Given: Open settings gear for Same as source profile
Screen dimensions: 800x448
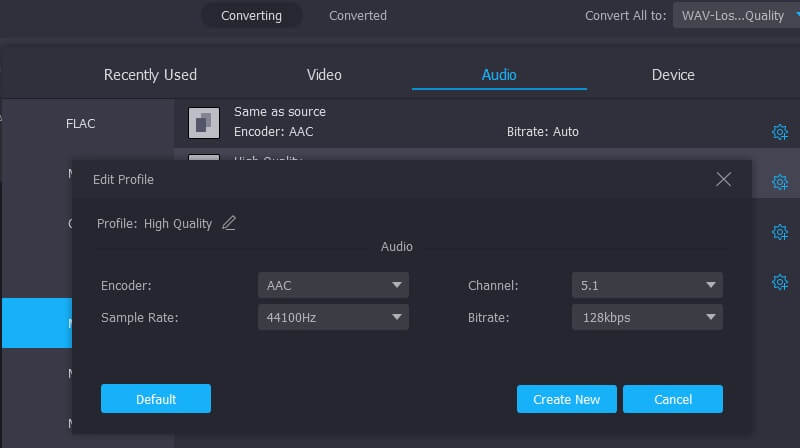Looking at the screenshot, I should click(x=780, y=132).
